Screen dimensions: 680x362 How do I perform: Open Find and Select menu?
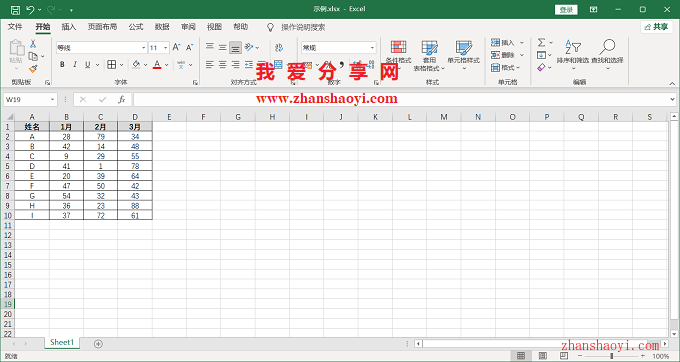607,54
